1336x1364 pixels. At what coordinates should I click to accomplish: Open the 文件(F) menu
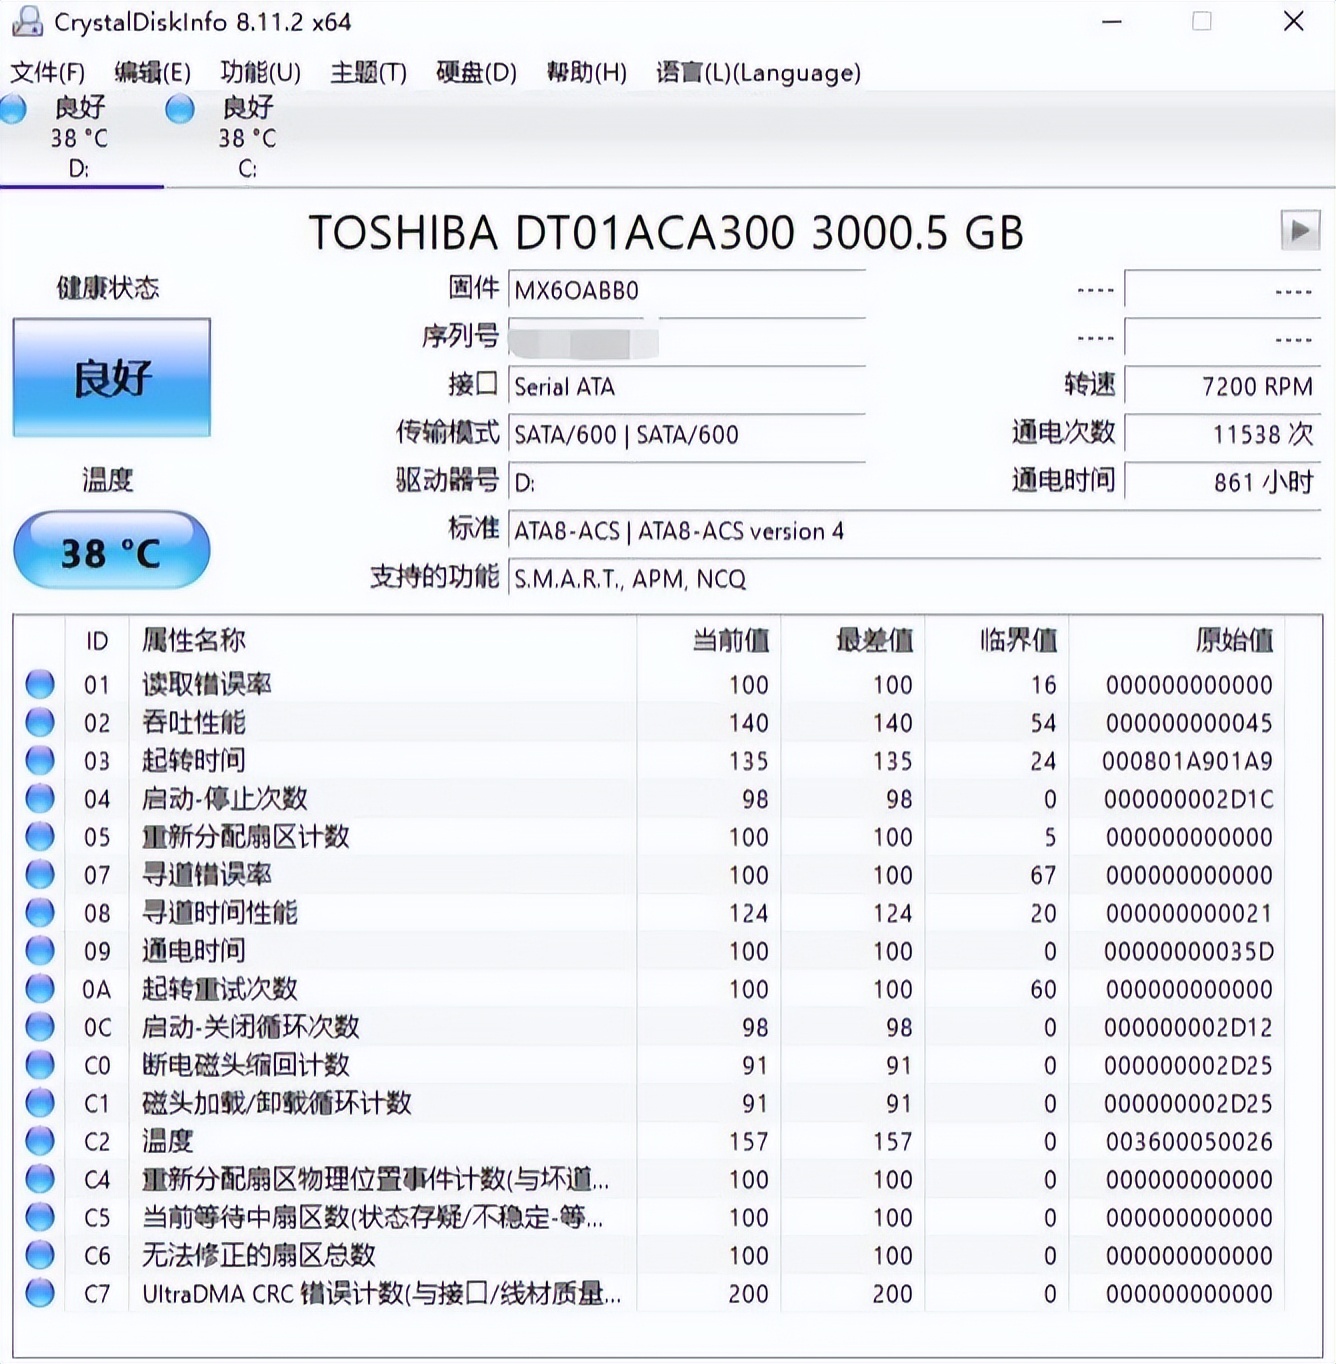47,73
